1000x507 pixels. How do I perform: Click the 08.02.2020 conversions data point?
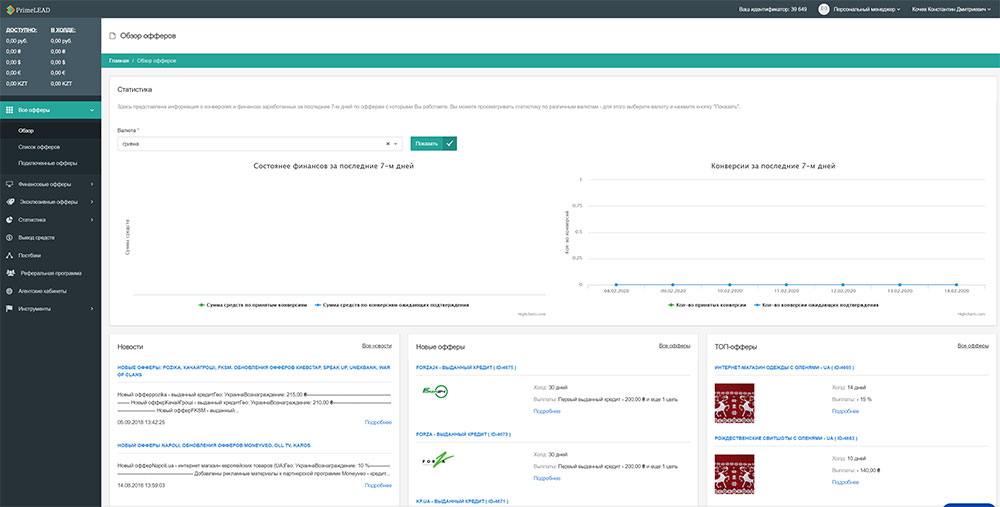tap(616, 284)
